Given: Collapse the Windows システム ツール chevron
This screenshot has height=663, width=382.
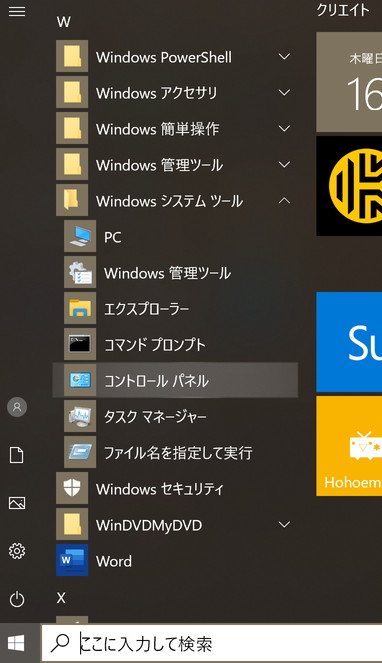Looking at the screenshot, I should (x=284, y=200).
